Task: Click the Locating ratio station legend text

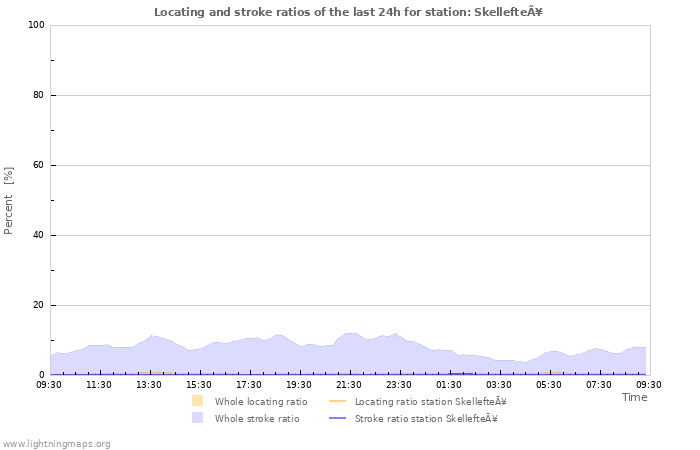Action: point(430,401)
